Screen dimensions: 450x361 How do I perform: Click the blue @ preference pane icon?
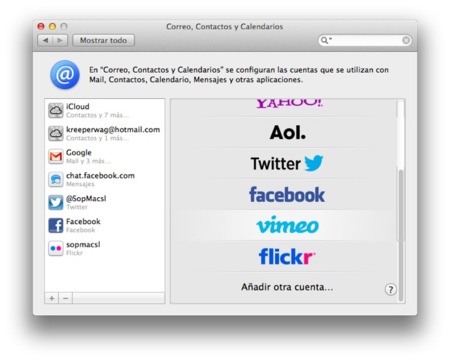coord(65,75)
